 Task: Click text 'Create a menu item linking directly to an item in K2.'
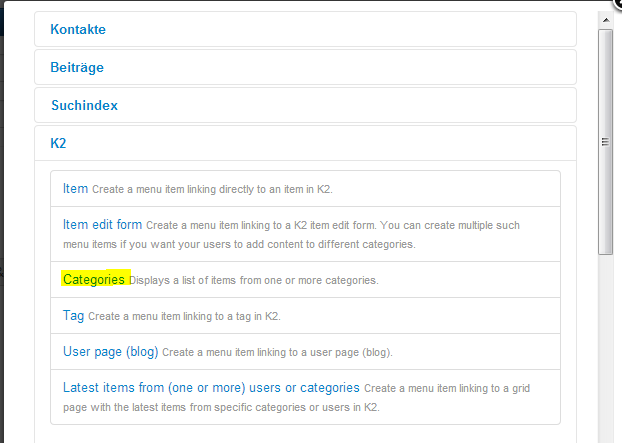[x=212, y=189]
